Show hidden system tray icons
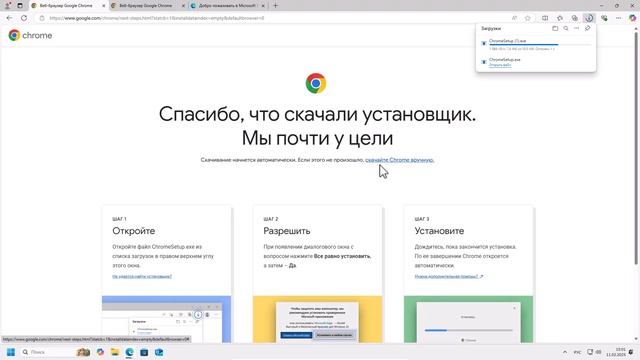 (x=565, y=352)
